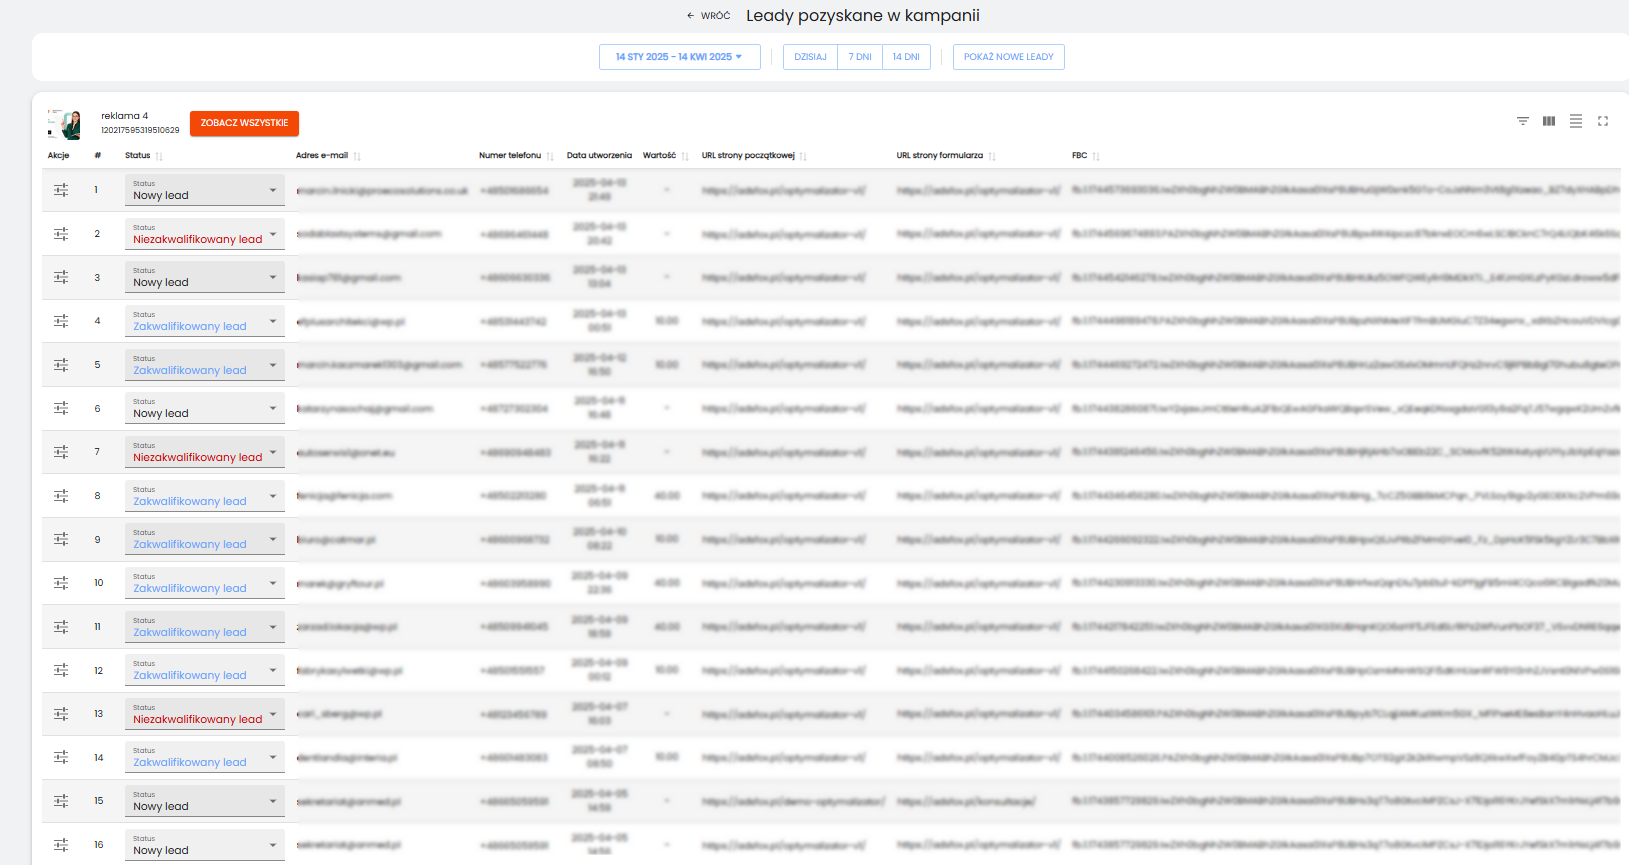Viewport: 1629px width, 865px height.
Task: Open the filter icon above the table
Action: tap(1522, 121)
